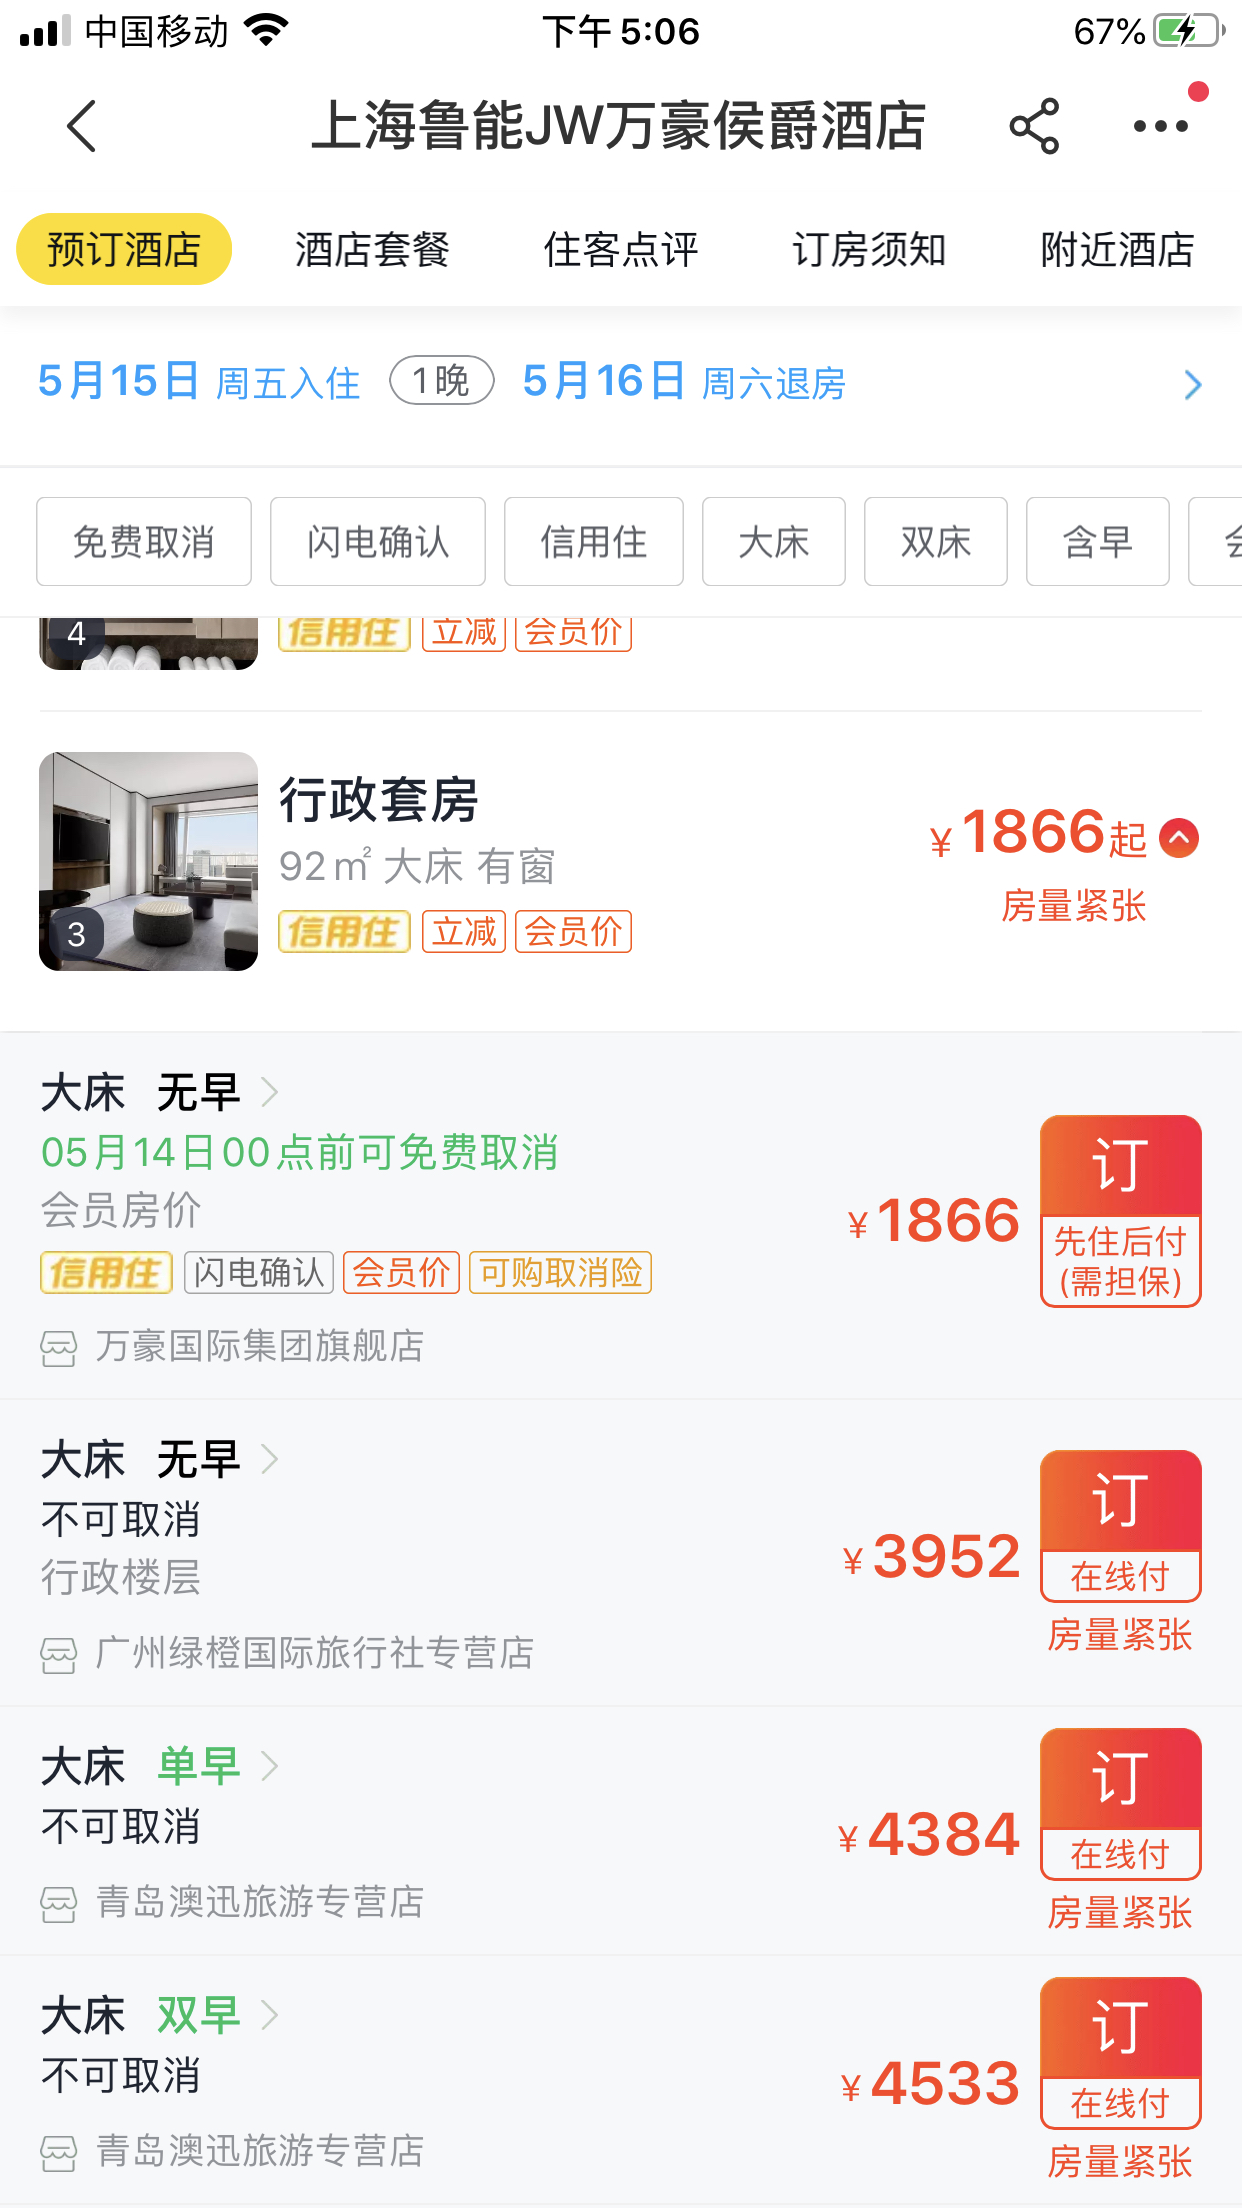1242x2208 pixels.
Task: Book the ¥1866 先住后付 room
Action: tap(1120, 1211)
